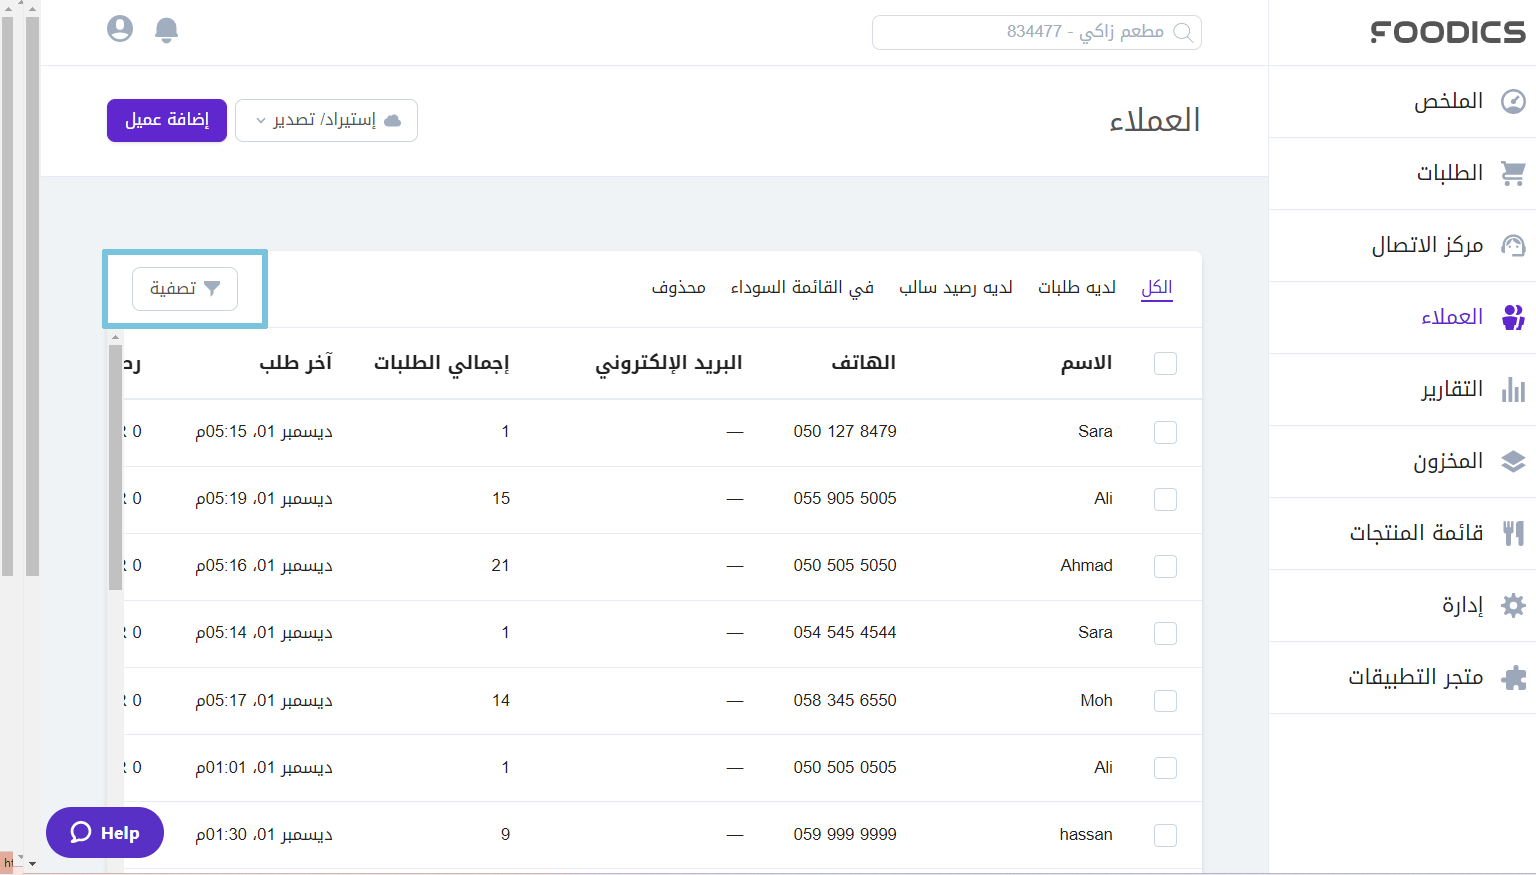Click the إضافة عميل button
Image resolution: width=1536 pixels, height=875 pixels.
pyautogui.click(x=166, y=119)
